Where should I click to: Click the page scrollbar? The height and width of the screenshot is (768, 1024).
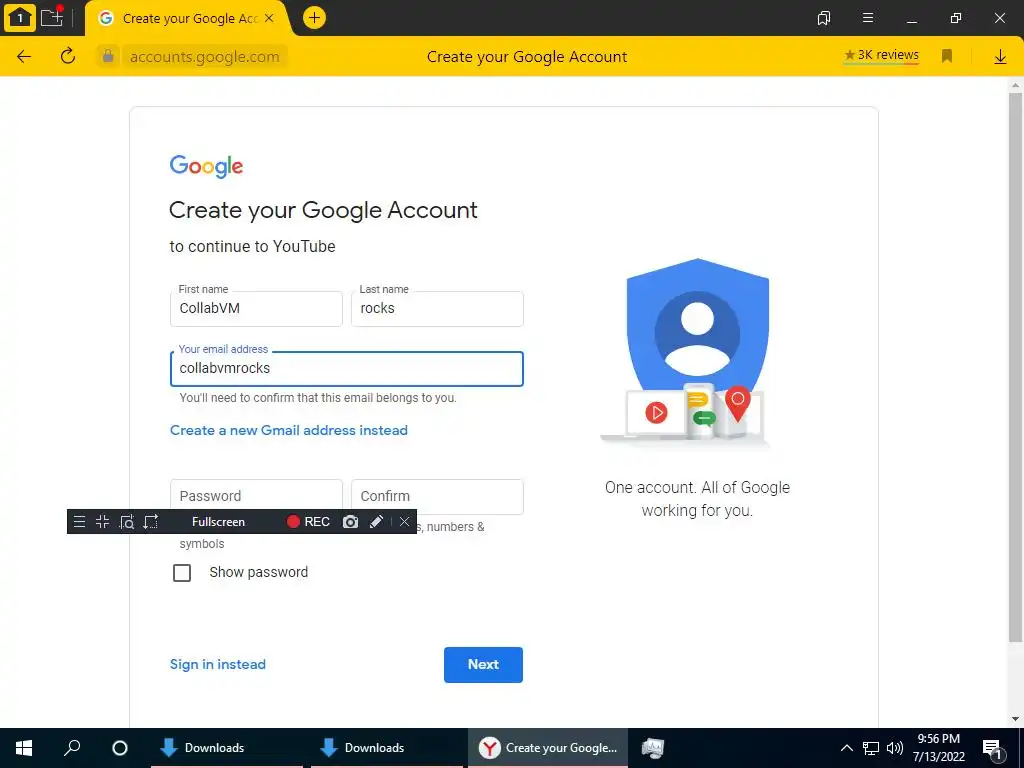point(1016,367)
